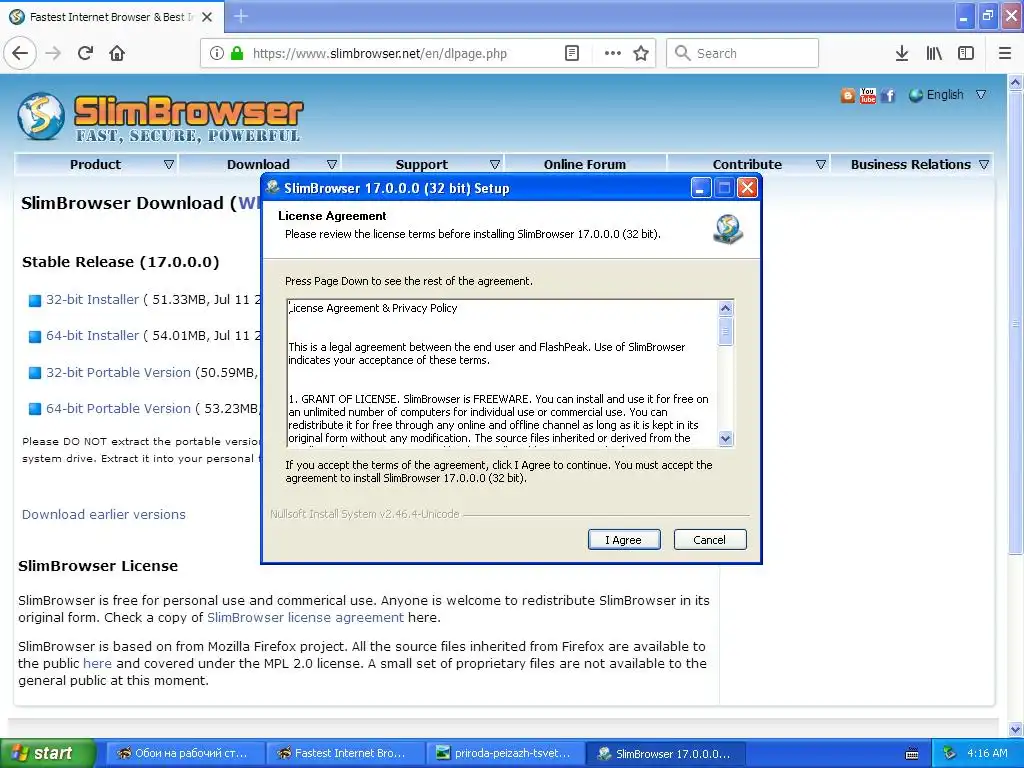
Task: Toggle the sidebar icon in toolbar
Action: (x=966, y=53)
